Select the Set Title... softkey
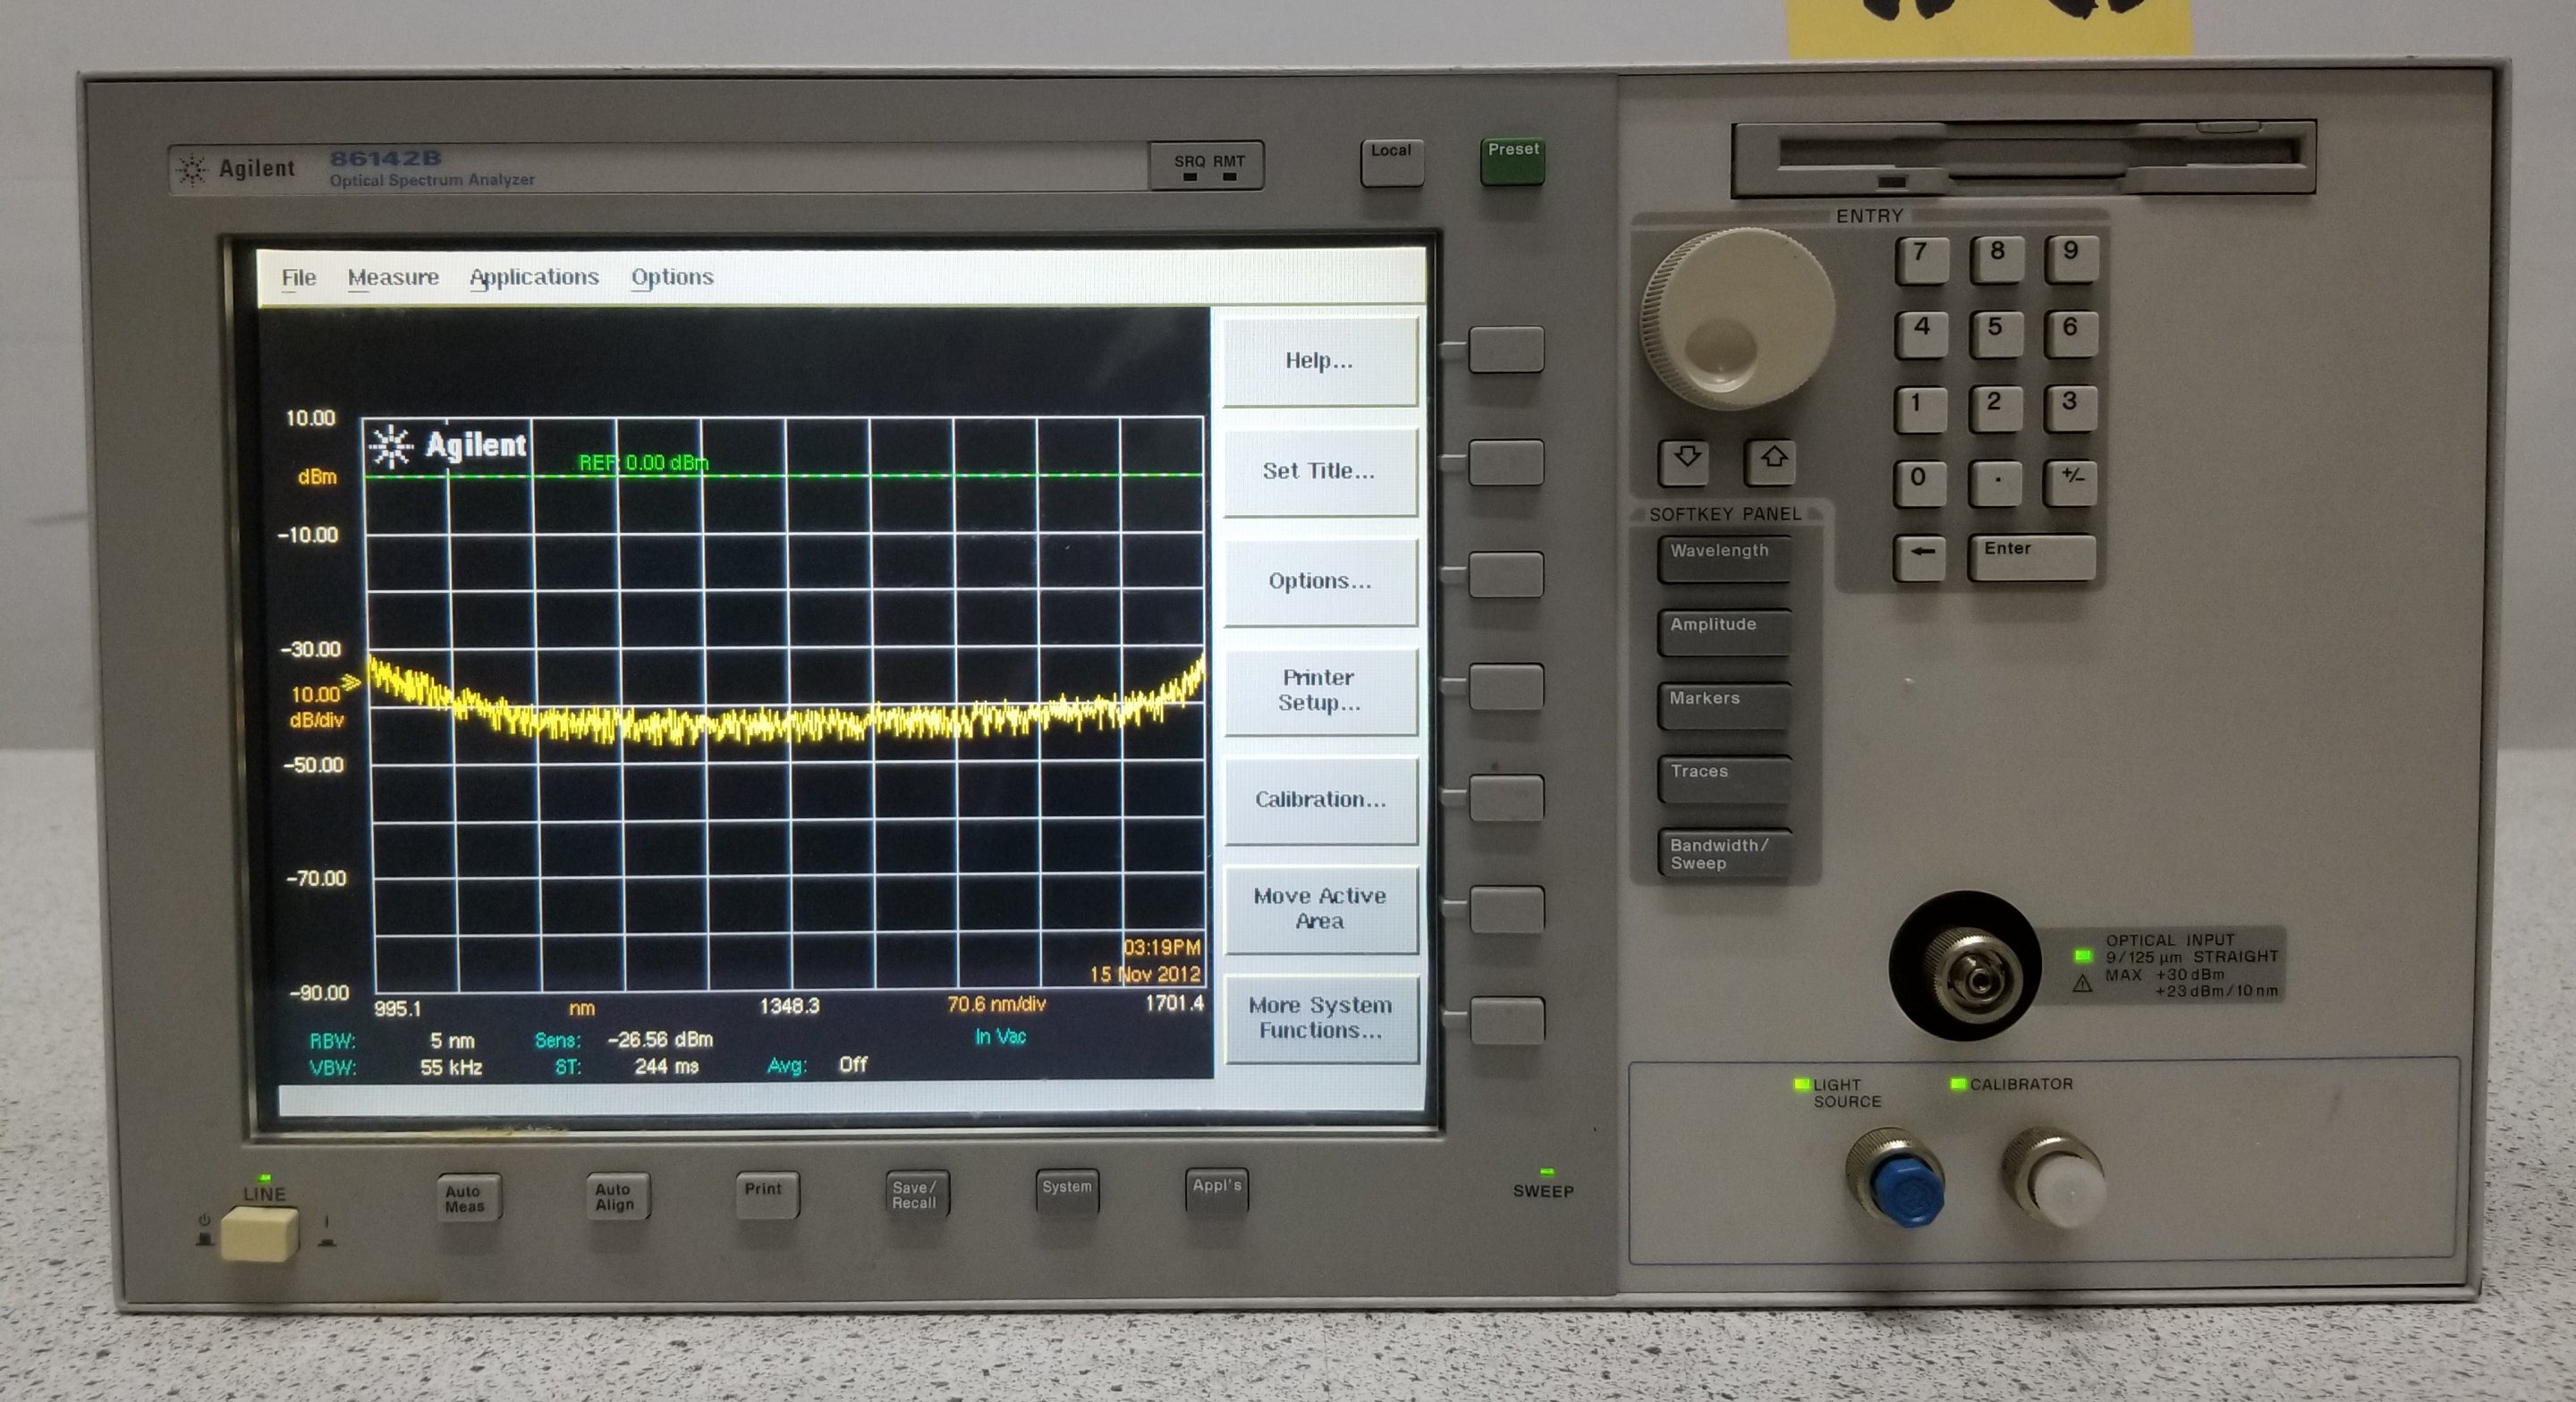2576x1402 pixels. coord(1319,471)
